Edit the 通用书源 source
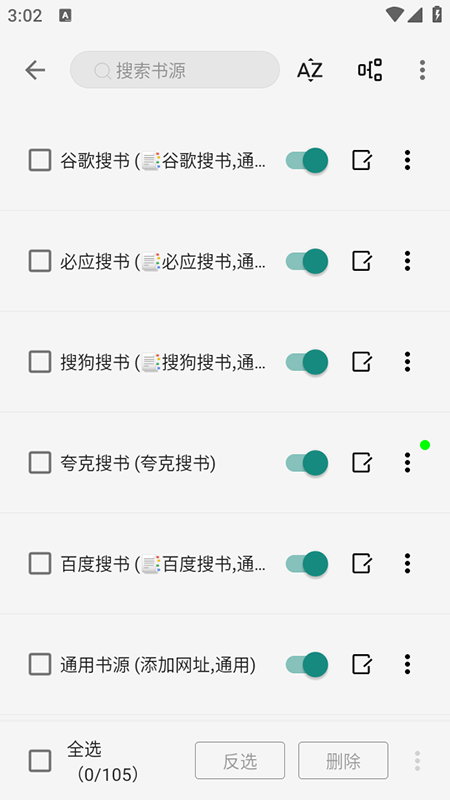450x800 pixels. tap(362, 664)
